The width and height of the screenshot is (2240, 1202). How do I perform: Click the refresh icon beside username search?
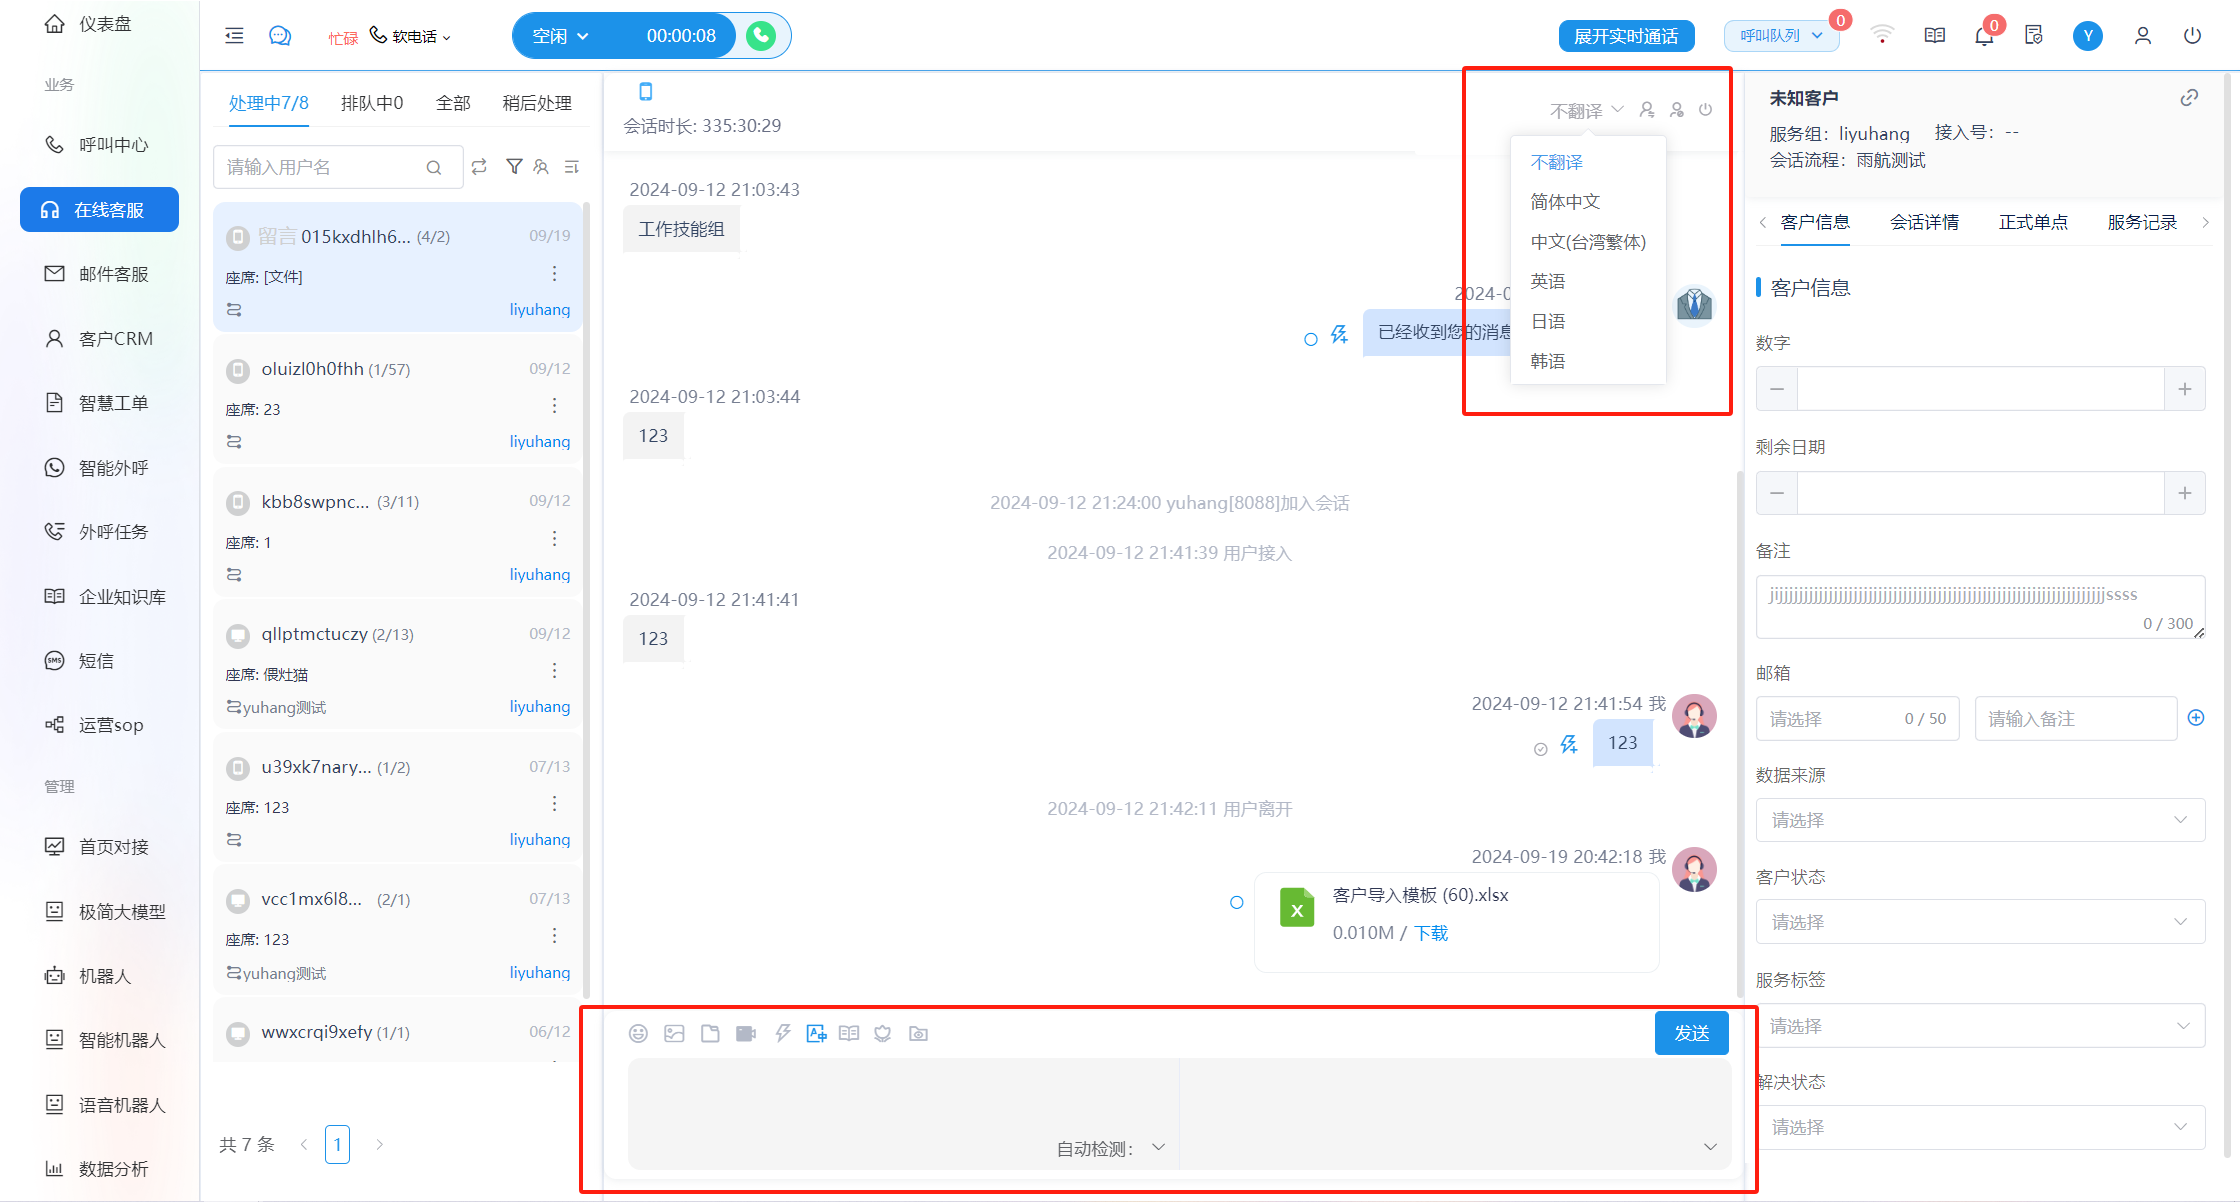point(479,167)
